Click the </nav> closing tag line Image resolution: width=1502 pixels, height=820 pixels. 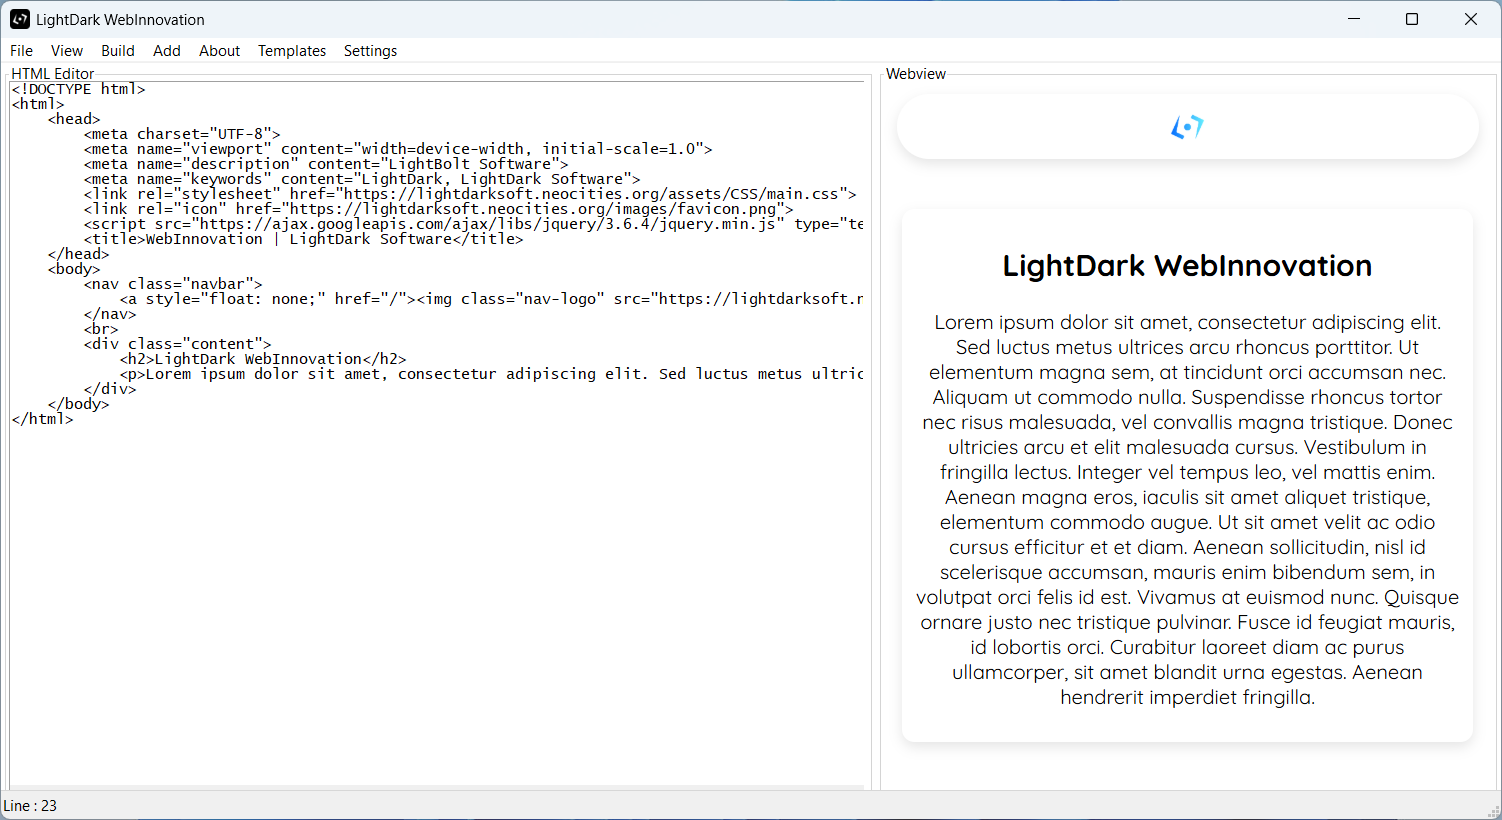110,314
